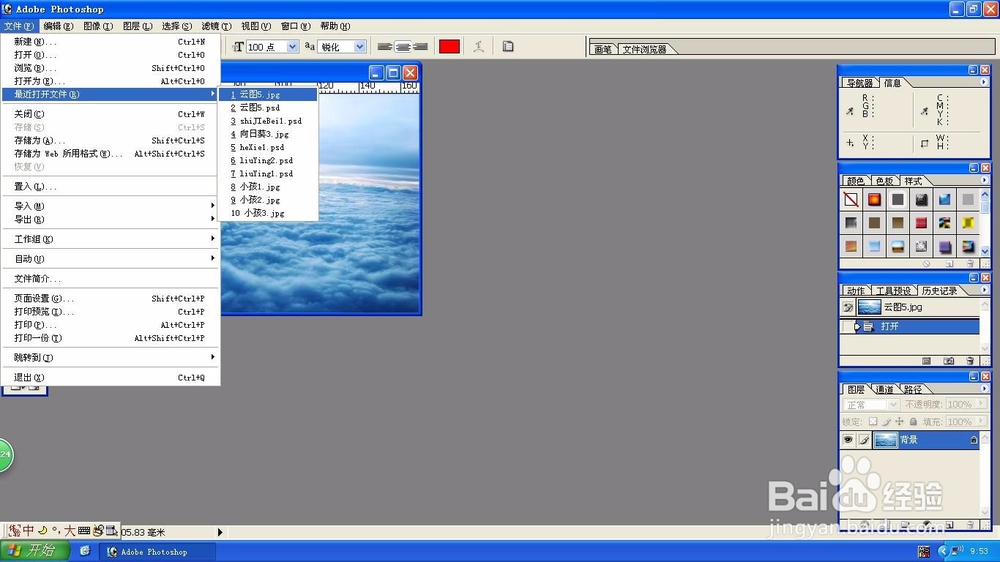Click the trash icon in Styles panel
1000x562 pixels.
tap(970, 263)
